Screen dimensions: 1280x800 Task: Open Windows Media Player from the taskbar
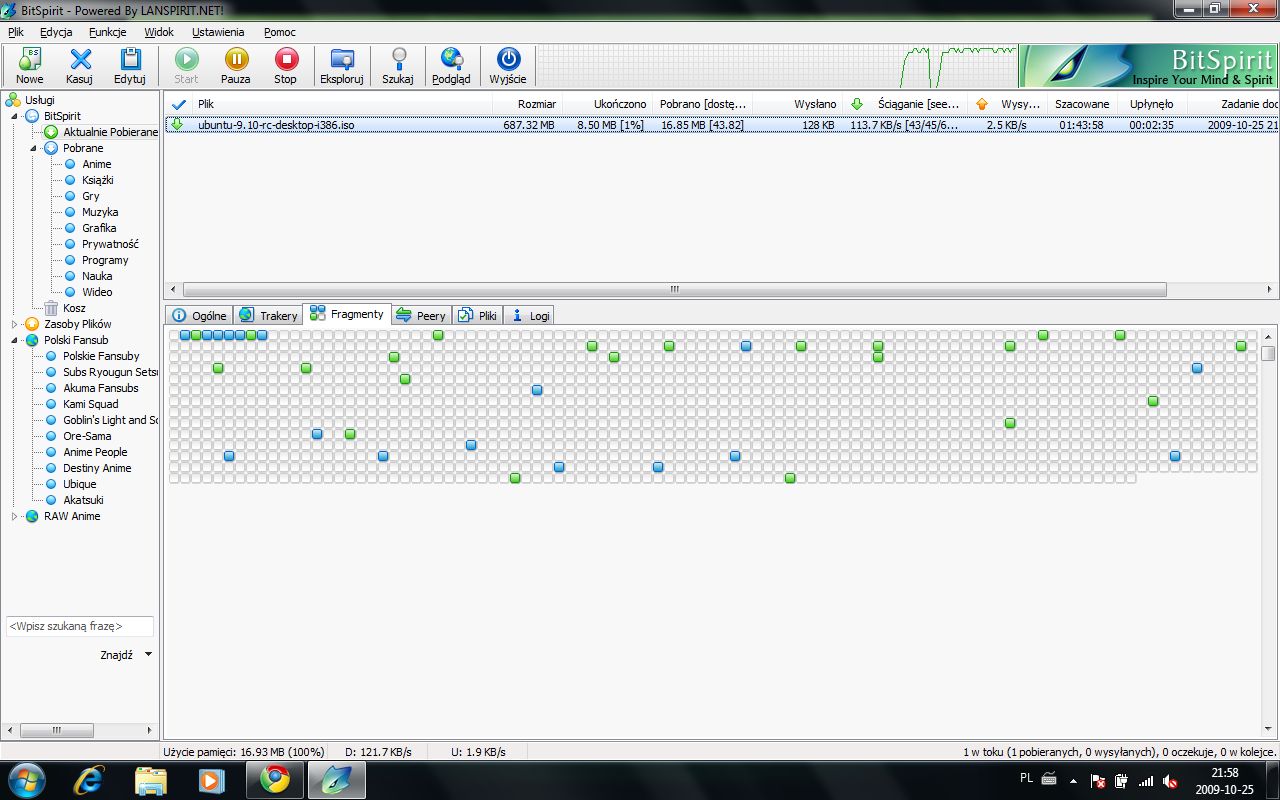(x=212, y=779)
